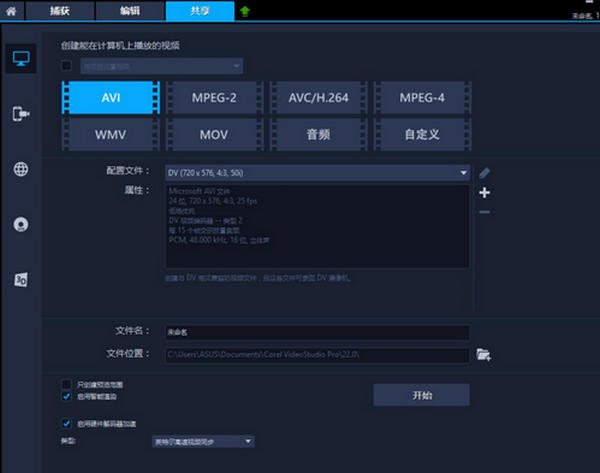Choose the MPEG-4 format button
The image size is (600, 473).
tap(422, 98)
